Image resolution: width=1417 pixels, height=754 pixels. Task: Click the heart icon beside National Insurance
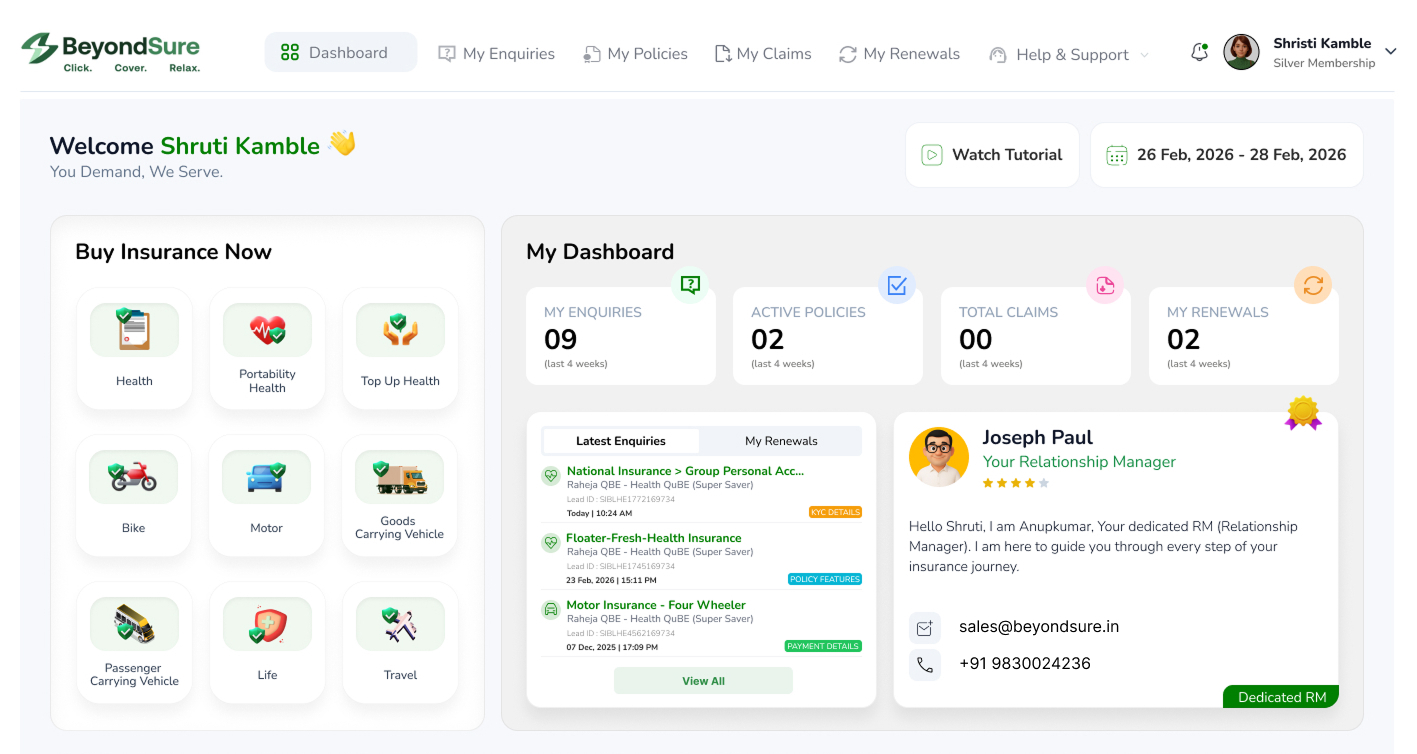pos(550,476)
